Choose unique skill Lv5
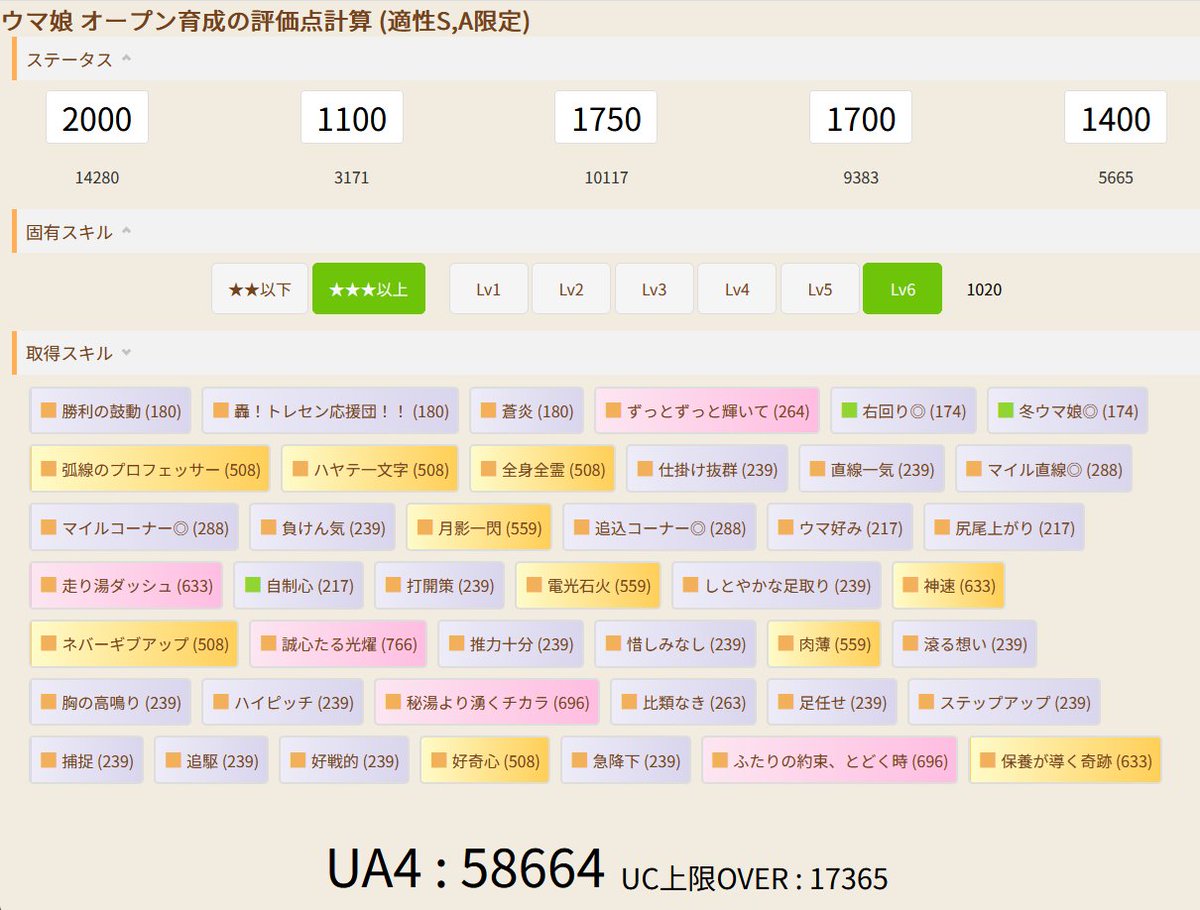The height and width of the screenshot is (910, 1200). tap(820, 289)
